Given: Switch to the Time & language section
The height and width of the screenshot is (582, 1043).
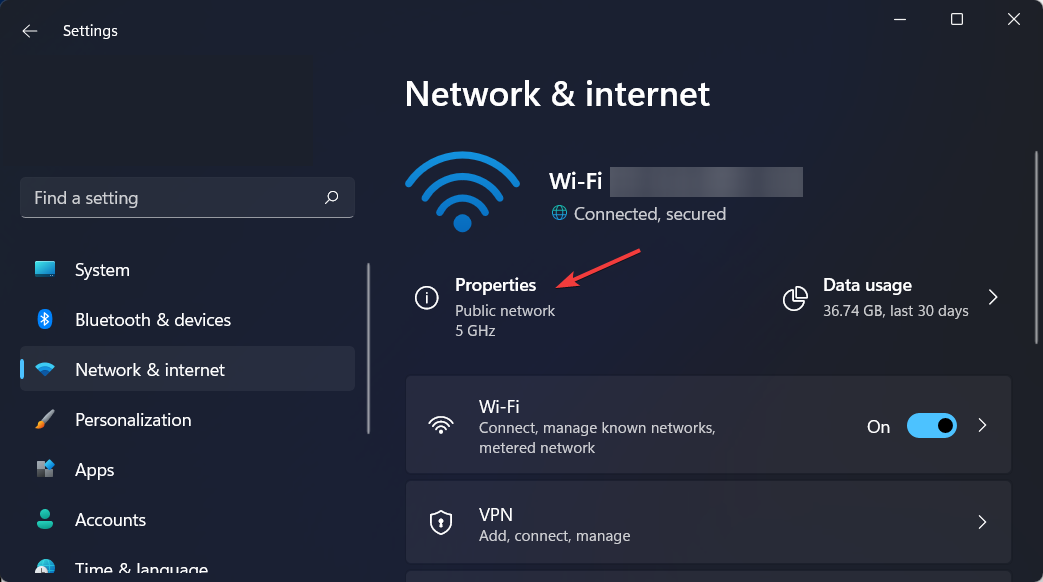Looking at the screenshot, I should tap(140, 567).
